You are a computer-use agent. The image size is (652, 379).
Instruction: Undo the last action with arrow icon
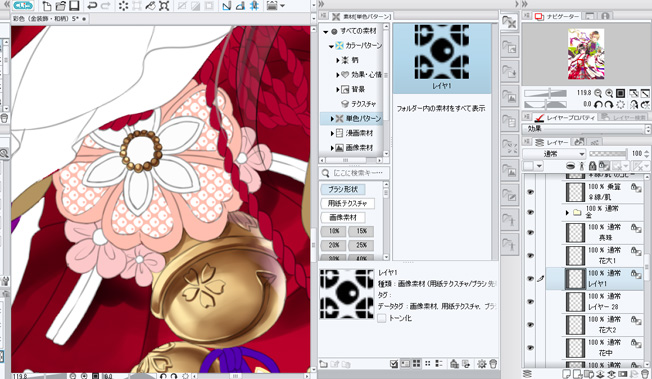[x=92, y=6]
